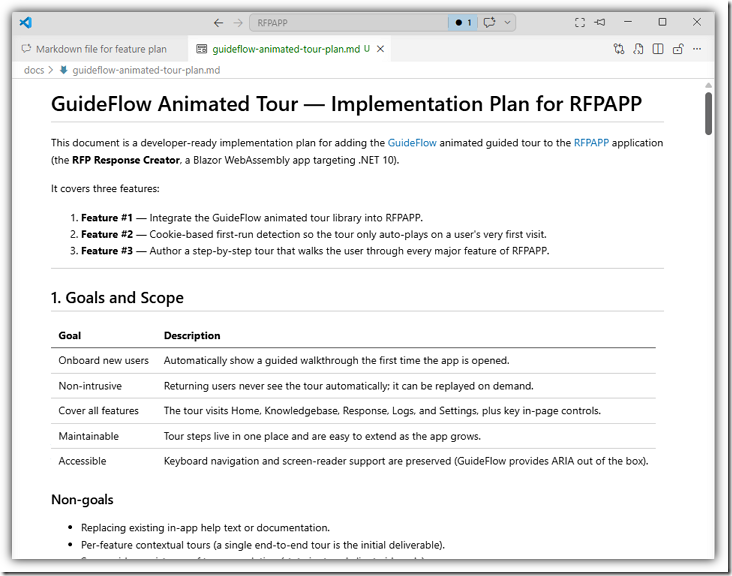Toggle the editor lock icon

(678, 49)
